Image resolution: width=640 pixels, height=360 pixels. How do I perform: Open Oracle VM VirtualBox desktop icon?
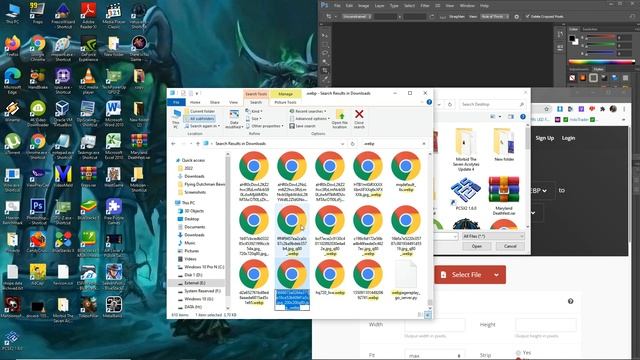[62, 113]
